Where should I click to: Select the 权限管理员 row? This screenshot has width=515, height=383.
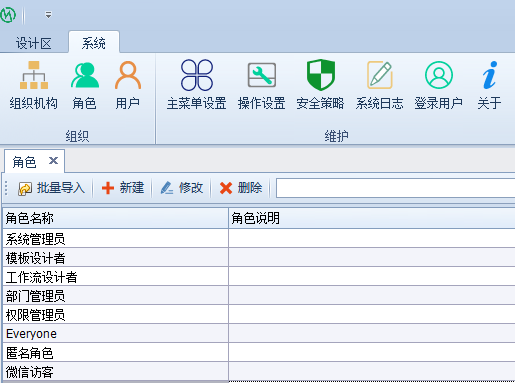point(259,314)
